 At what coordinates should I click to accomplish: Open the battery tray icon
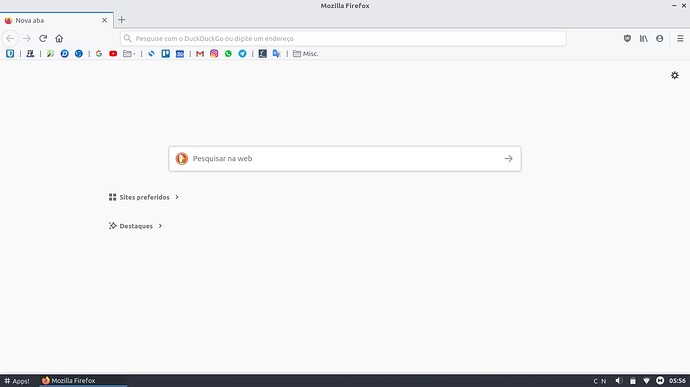click(632, 381)
